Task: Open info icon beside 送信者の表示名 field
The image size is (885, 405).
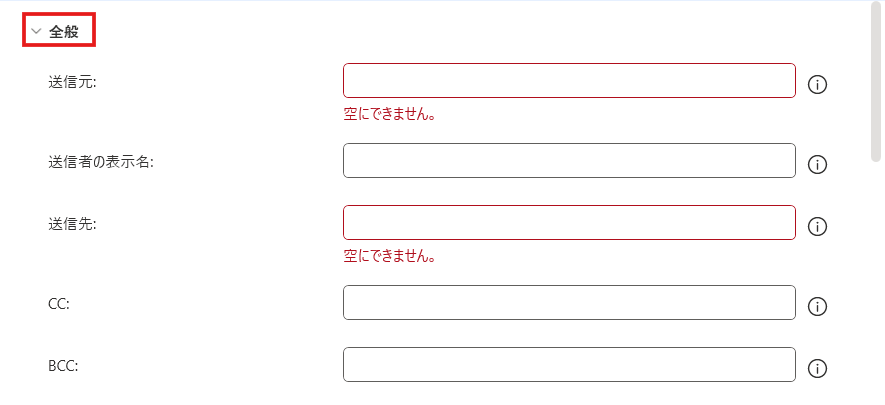Action: (817, 165)
